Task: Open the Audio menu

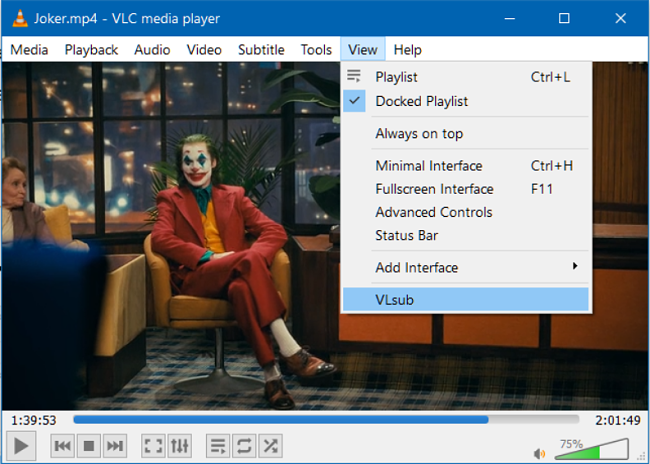Action: tap(152, 50)
